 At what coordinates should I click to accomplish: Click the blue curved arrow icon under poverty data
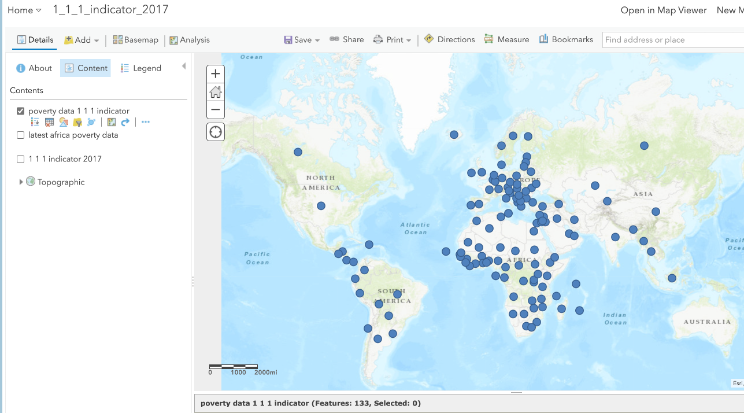[x=125, y=122]
